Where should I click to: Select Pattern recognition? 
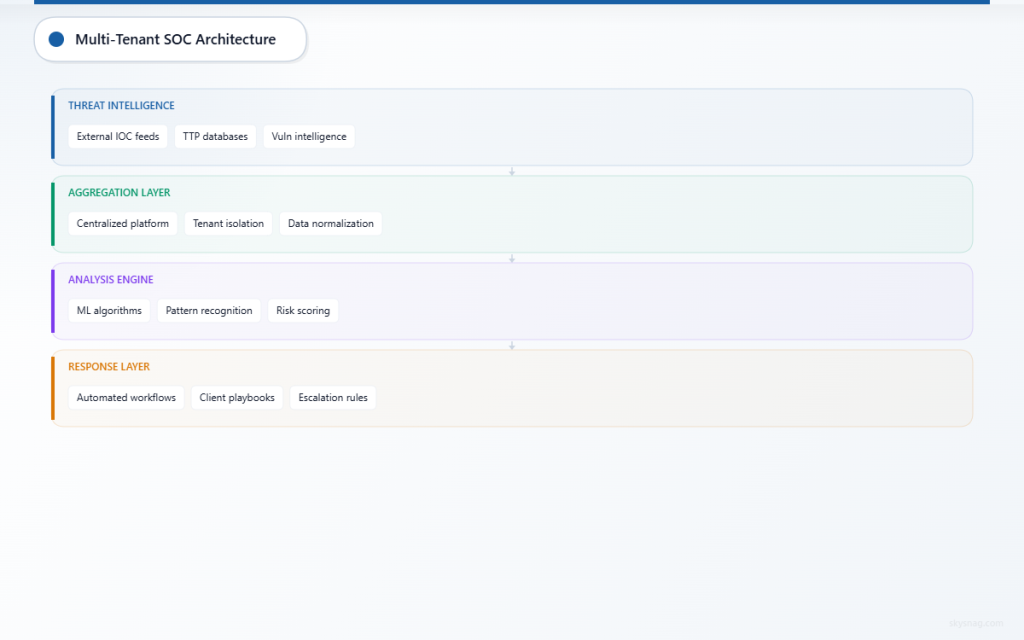[x=209, y=310]
